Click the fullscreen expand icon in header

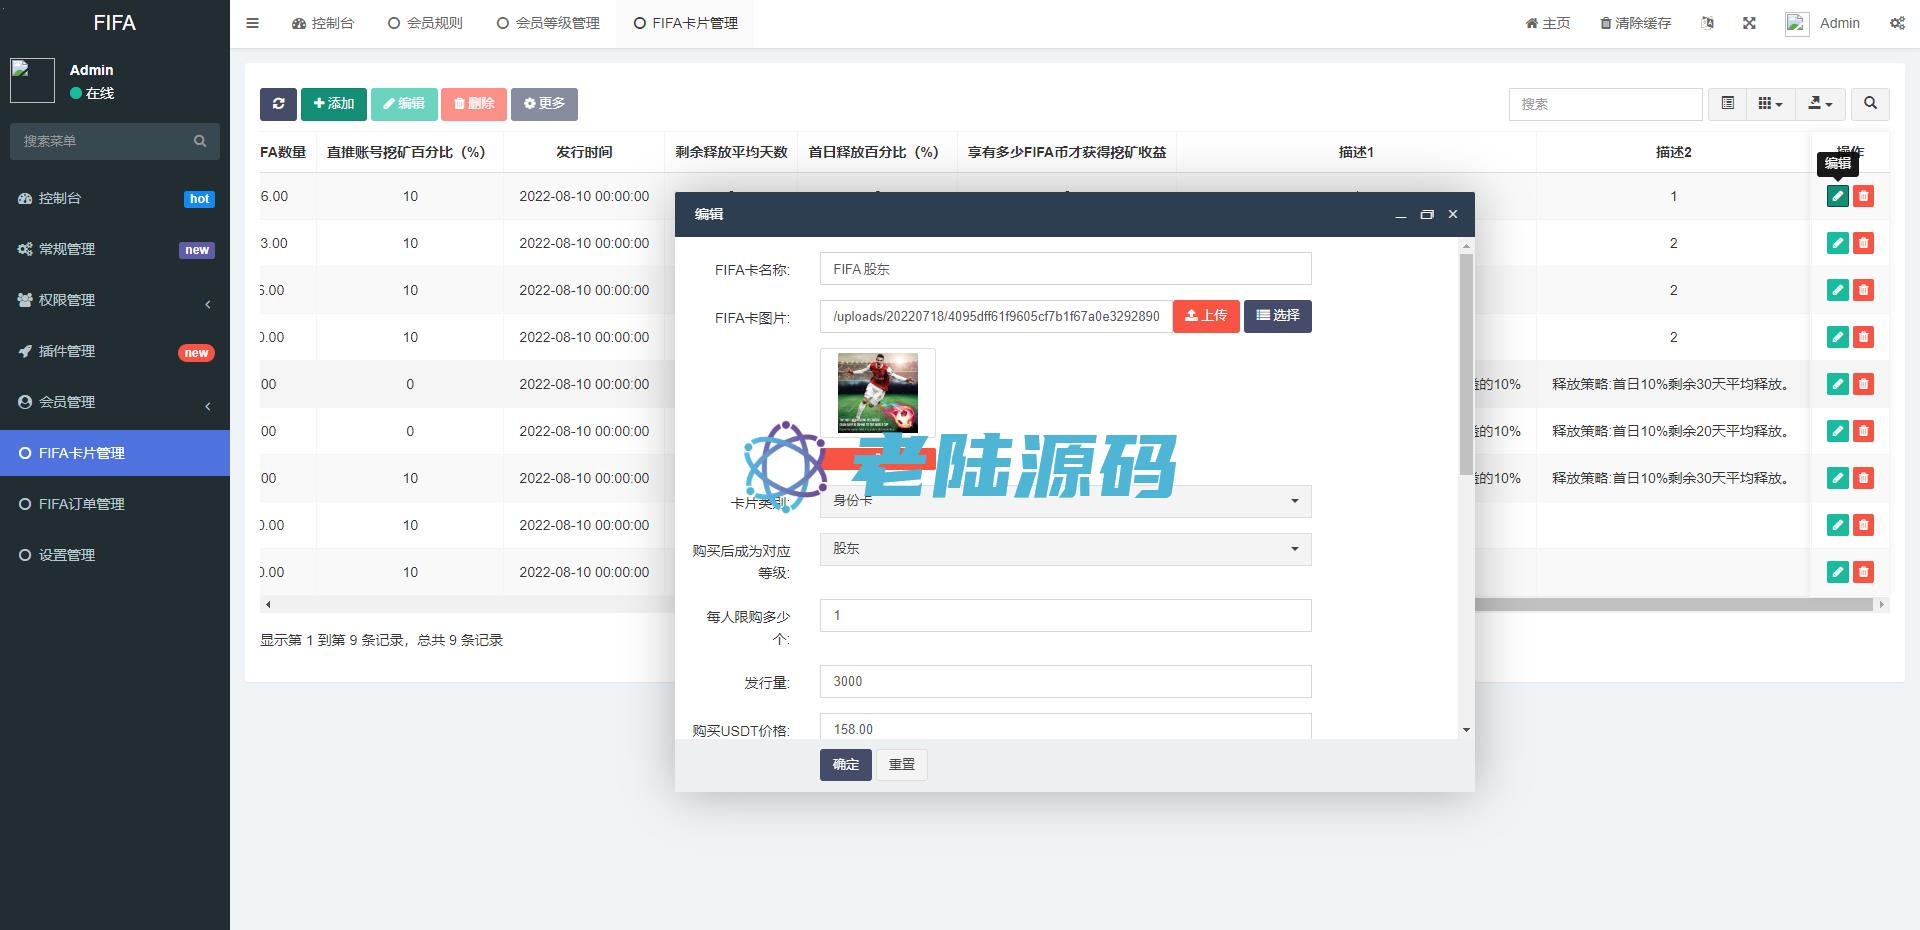(x=1749, y=23)
